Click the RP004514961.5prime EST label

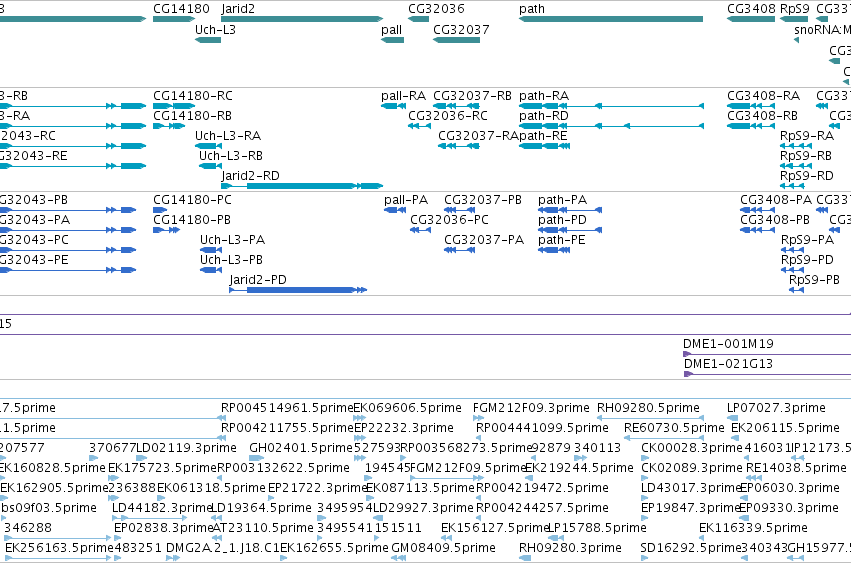[287, 407]
